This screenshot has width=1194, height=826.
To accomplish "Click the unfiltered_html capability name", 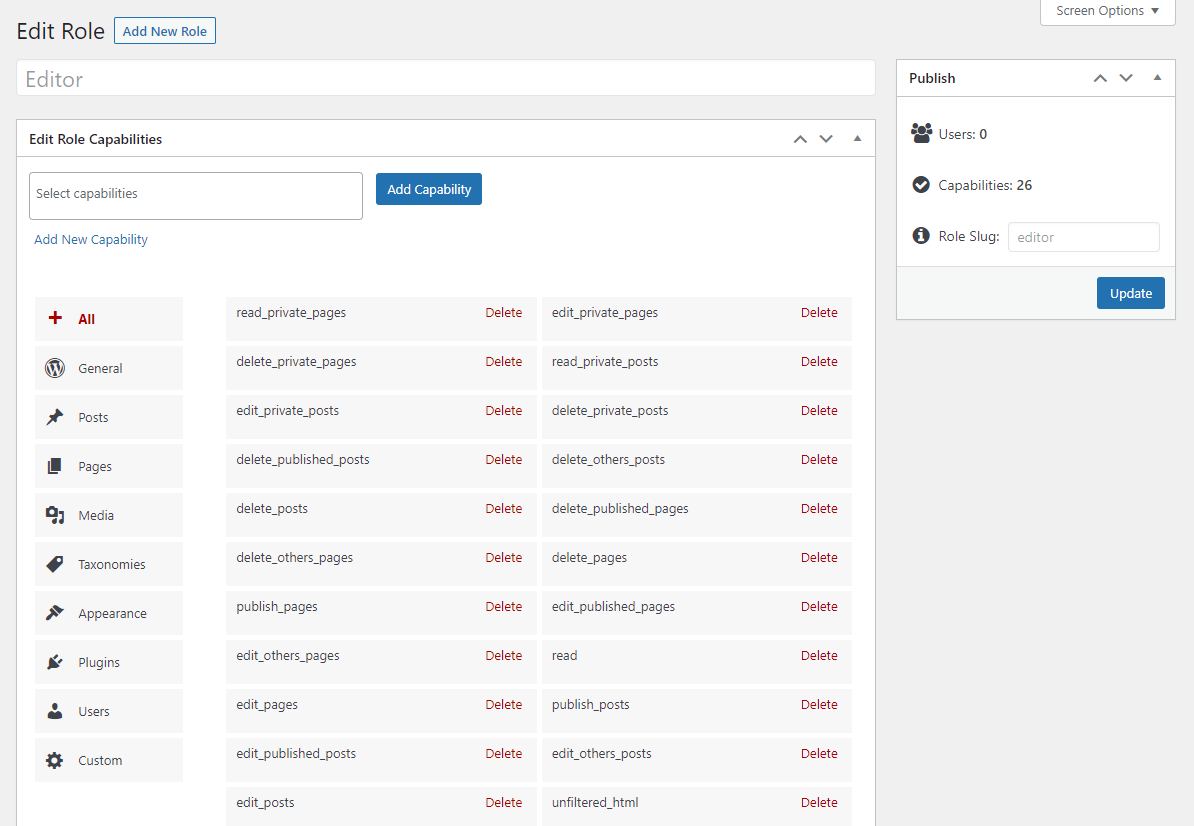I will pyautogui.click(x=595, y=802).
